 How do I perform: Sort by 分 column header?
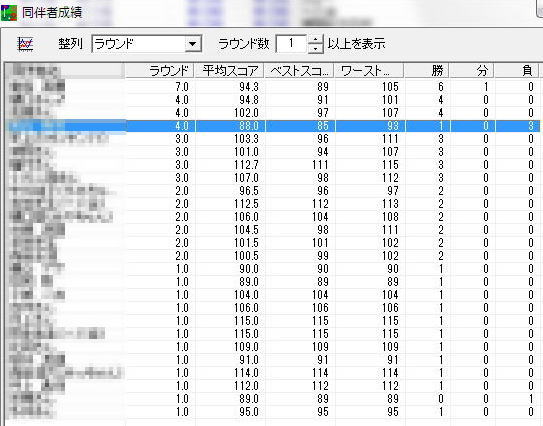click(x=472, y=71)
